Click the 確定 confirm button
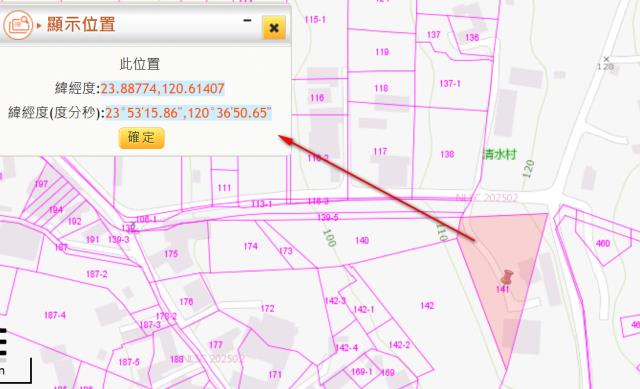Viewport: 640px width, 389px height. (x=142, y=138)
